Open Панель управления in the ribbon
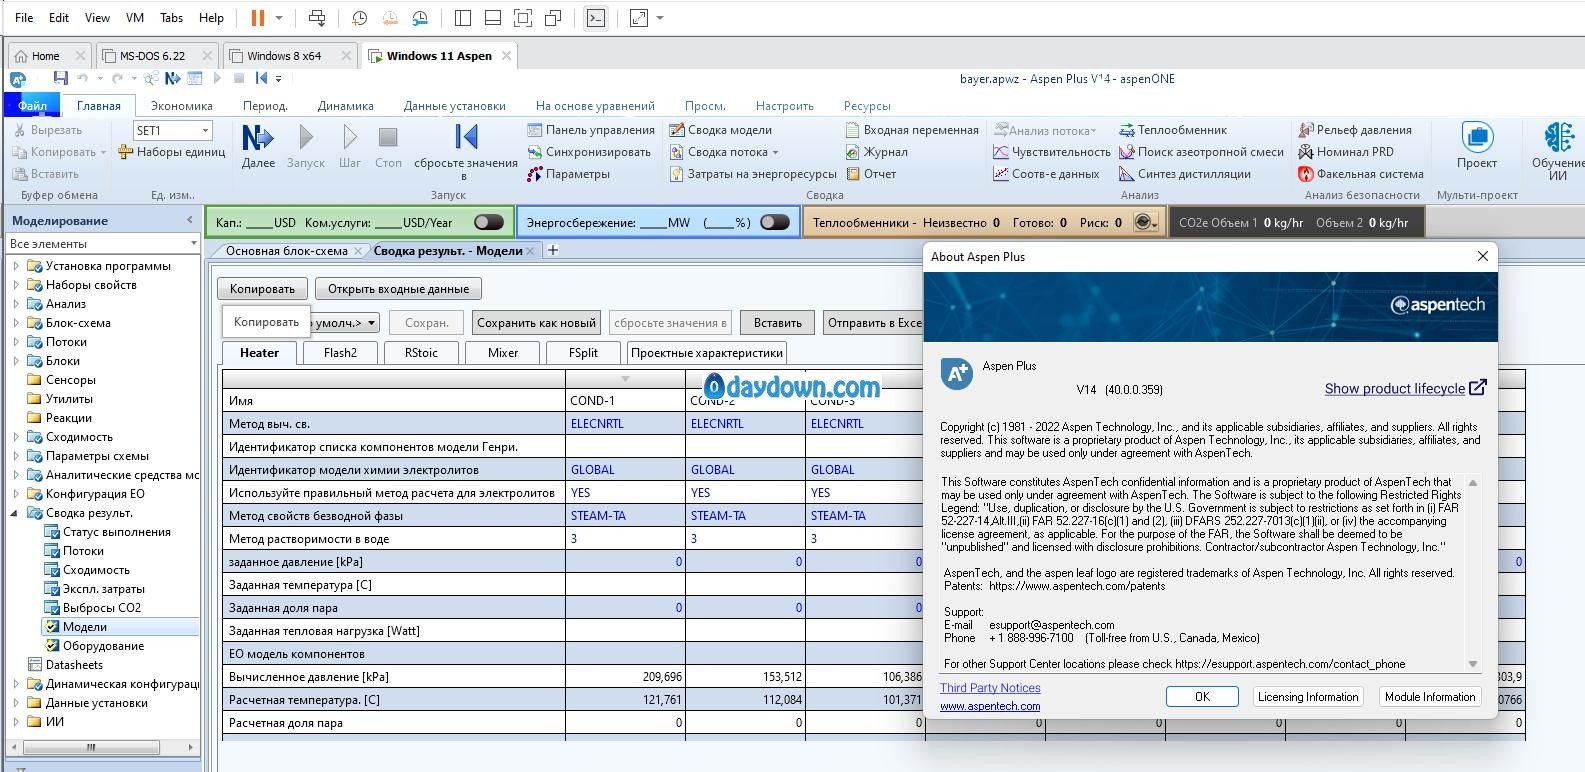The image size is (1585, 772). [x=590, y=130]
